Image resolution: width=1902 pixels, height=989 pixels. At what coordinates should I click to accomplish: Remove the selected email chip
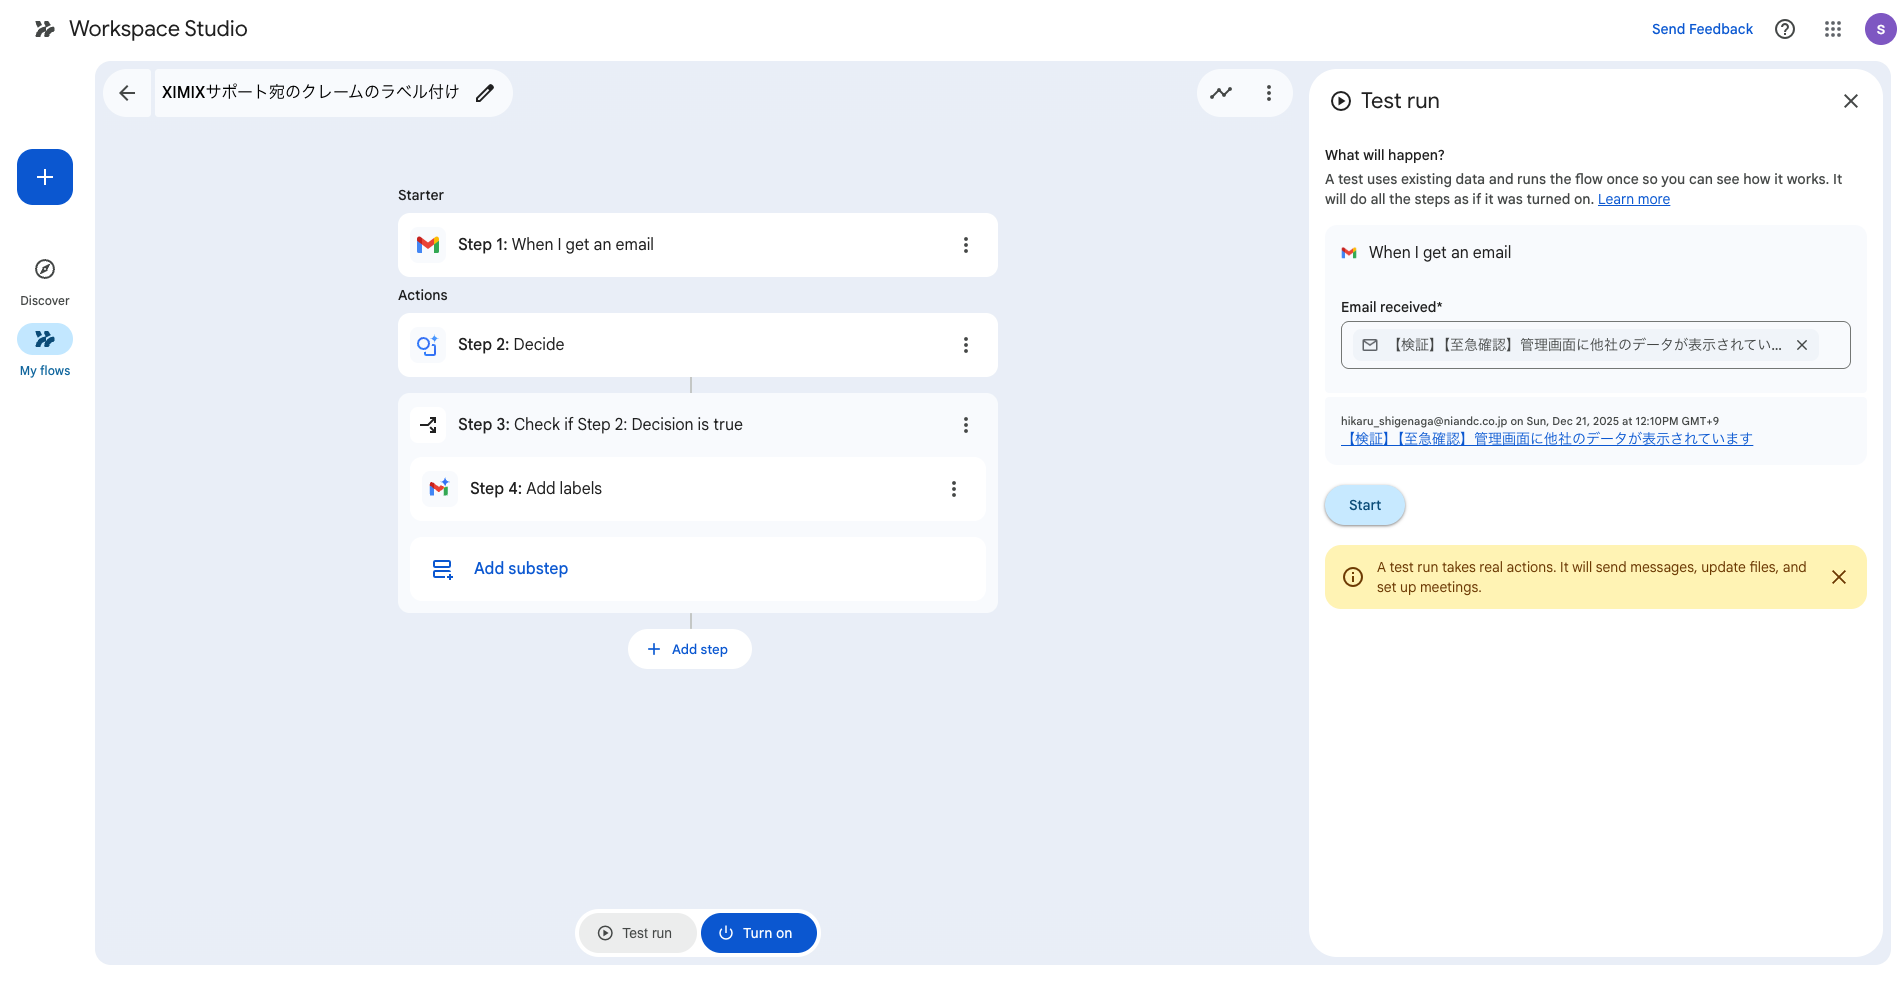pyautogui.click(x=1802, y=345)
